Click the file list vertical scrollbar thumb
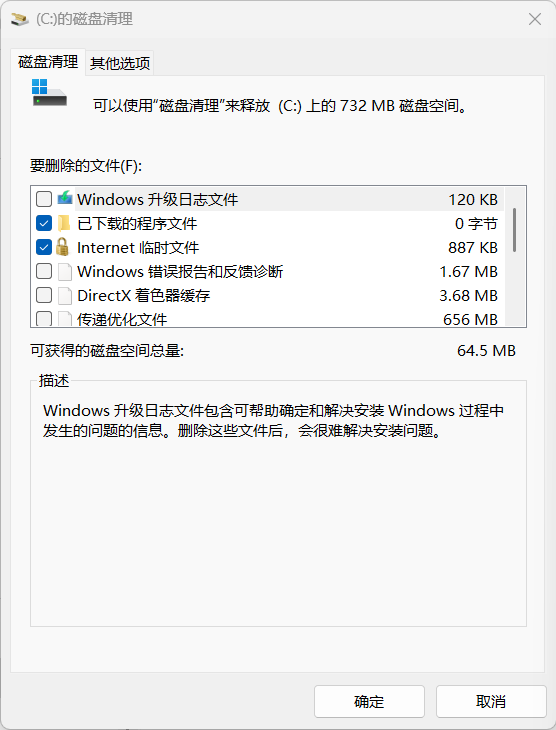The width and height of the screenshot is (556, 730). [x=515, y=230]
